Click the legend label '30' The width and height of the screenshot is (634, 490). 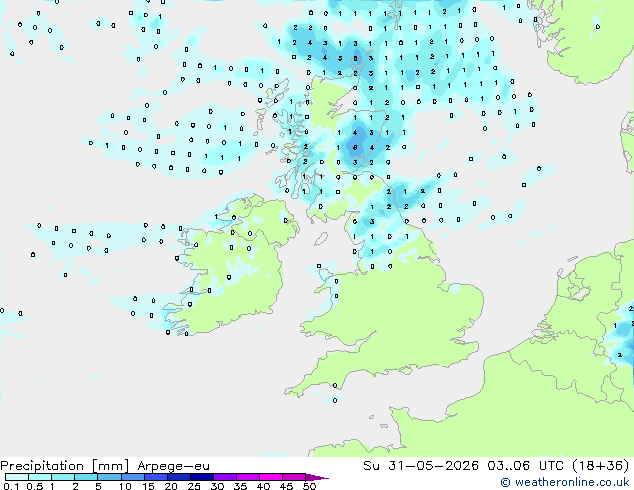coord(217,486)
